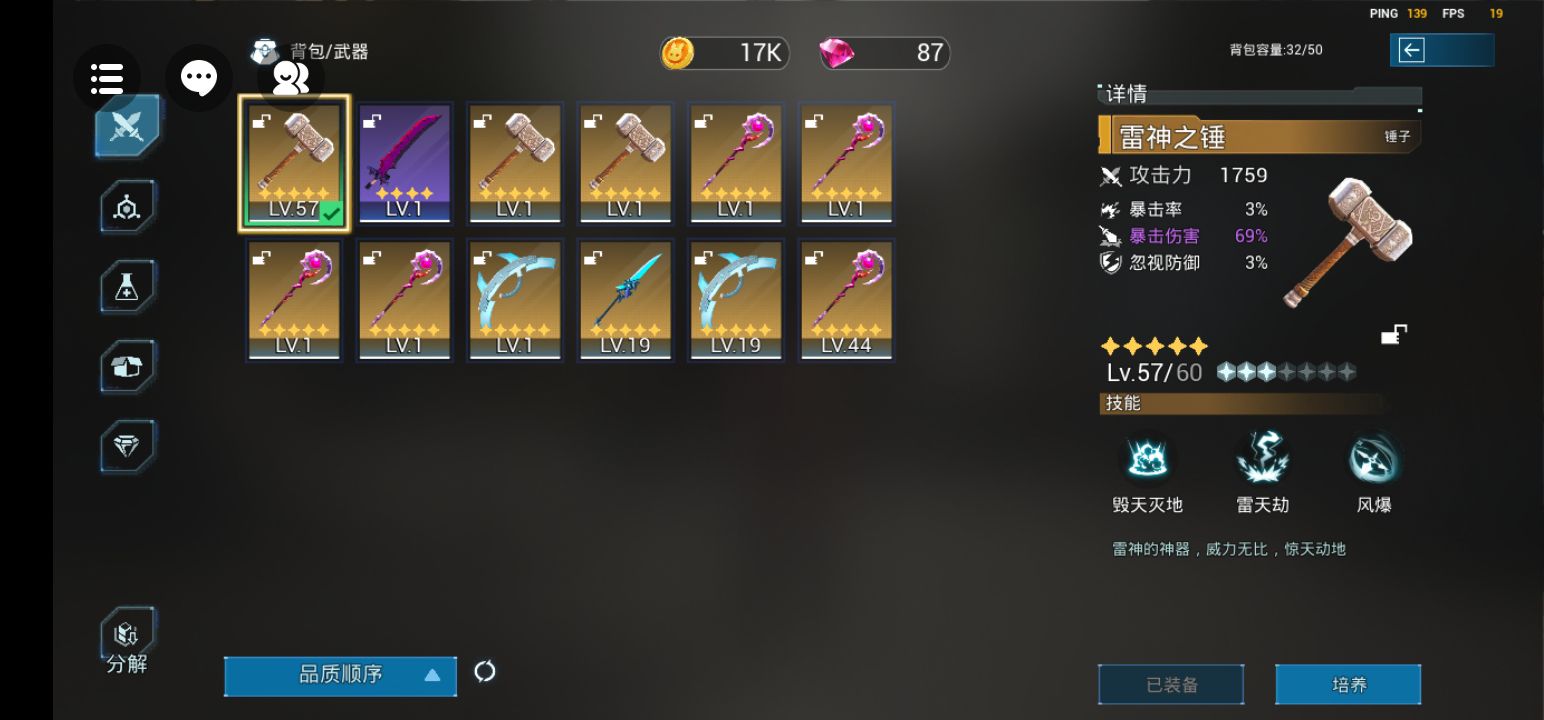Toggle lock on the 雷神之锤 detail panel
Screen dimensions: 1544x720
[x=1394, y=335]
